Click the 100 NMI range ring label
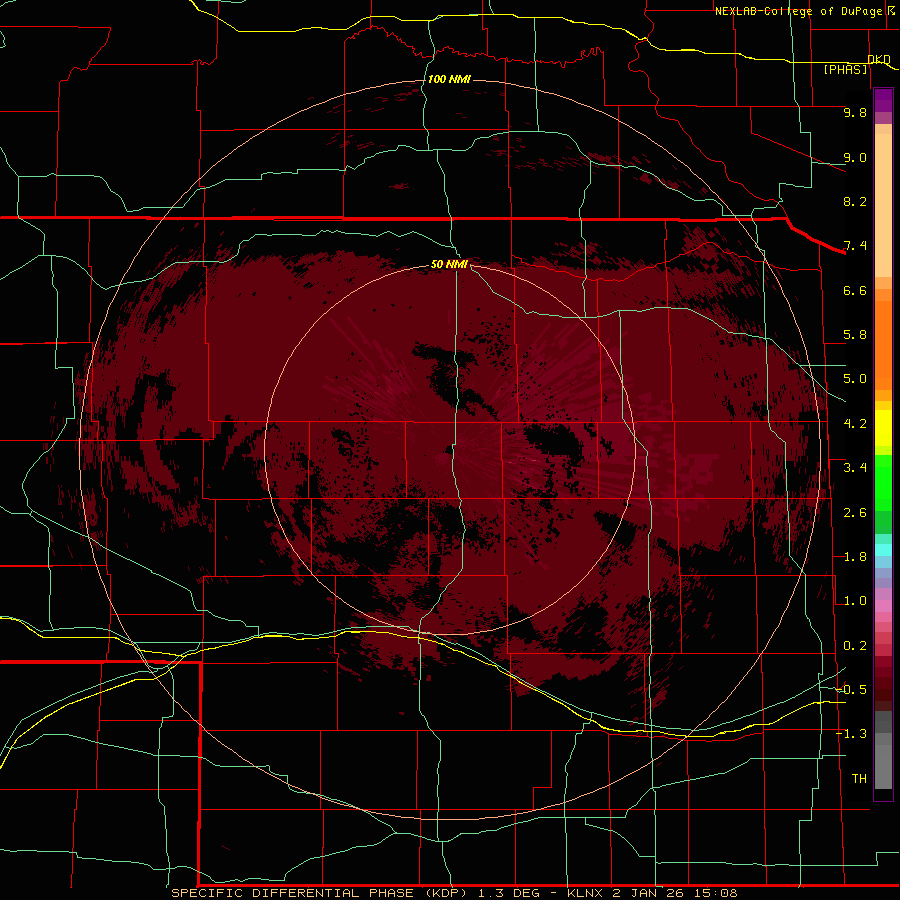The image size is (900, 900). (449, 79)
